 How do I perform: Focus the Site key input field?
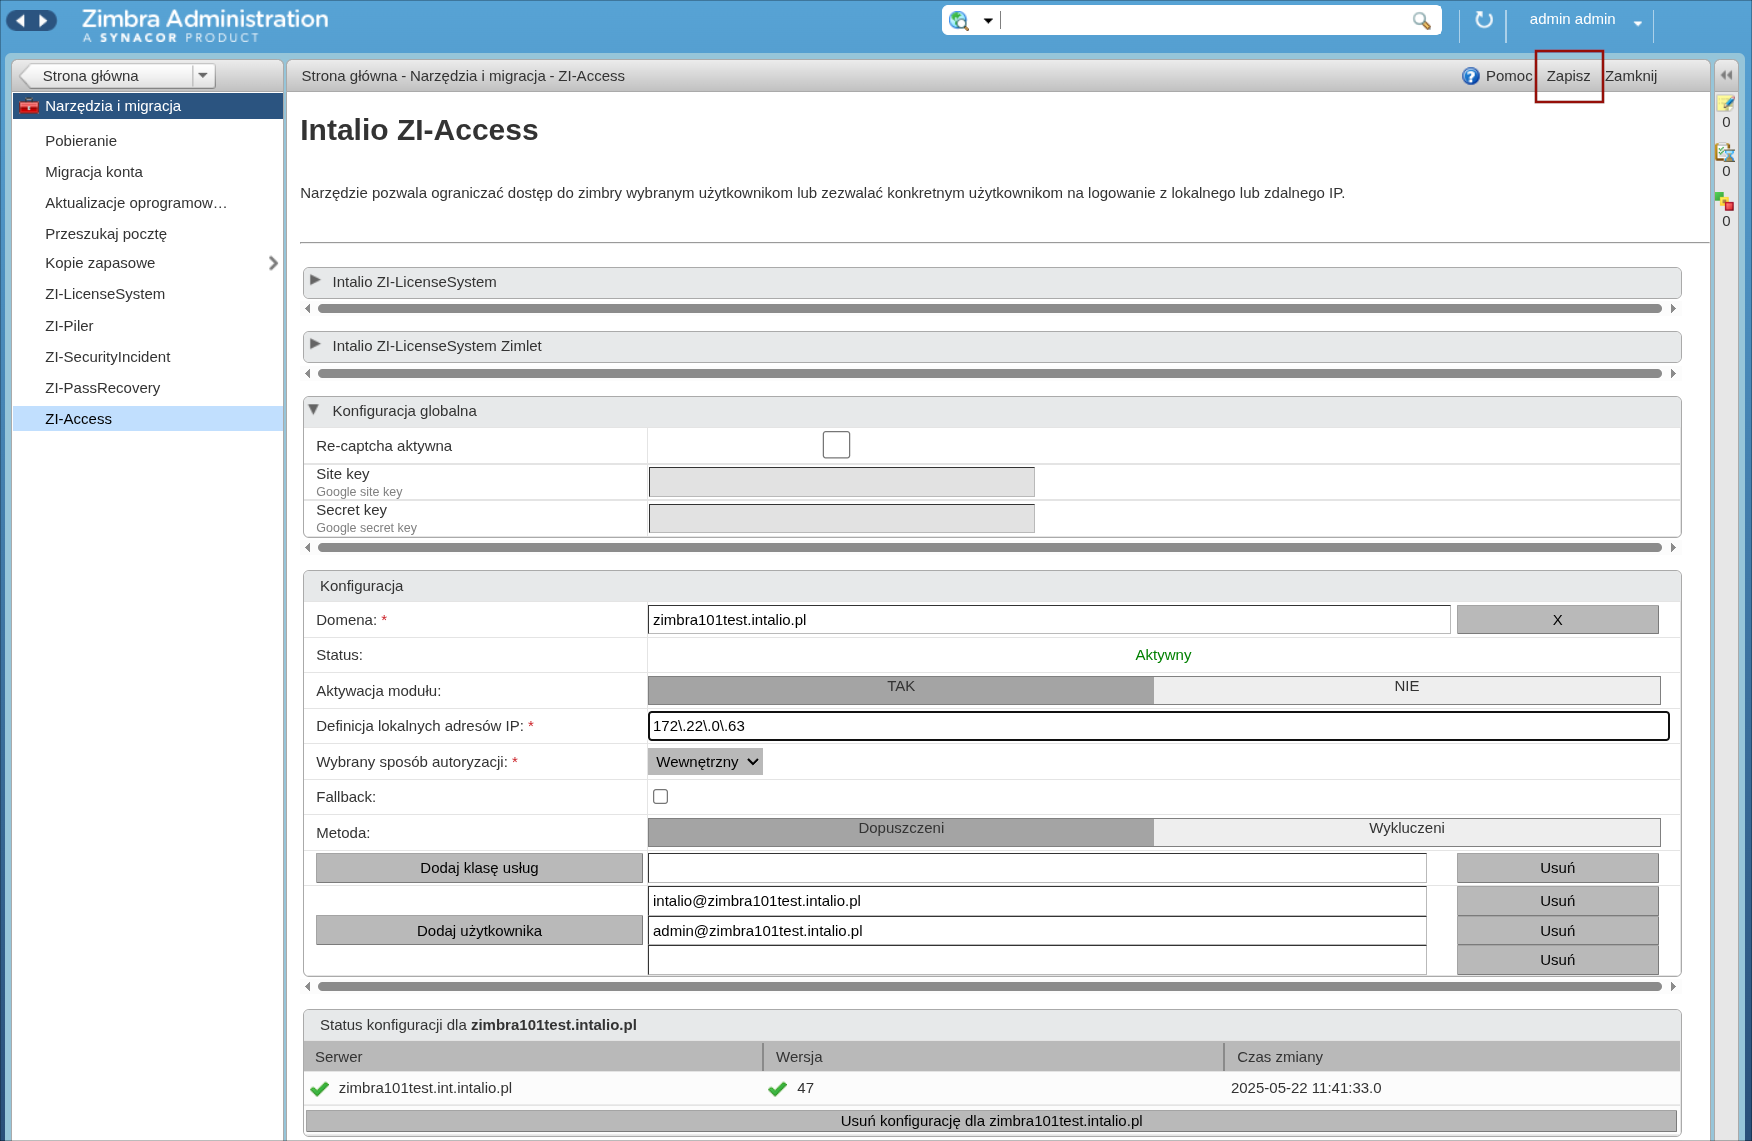coord(842,482)
